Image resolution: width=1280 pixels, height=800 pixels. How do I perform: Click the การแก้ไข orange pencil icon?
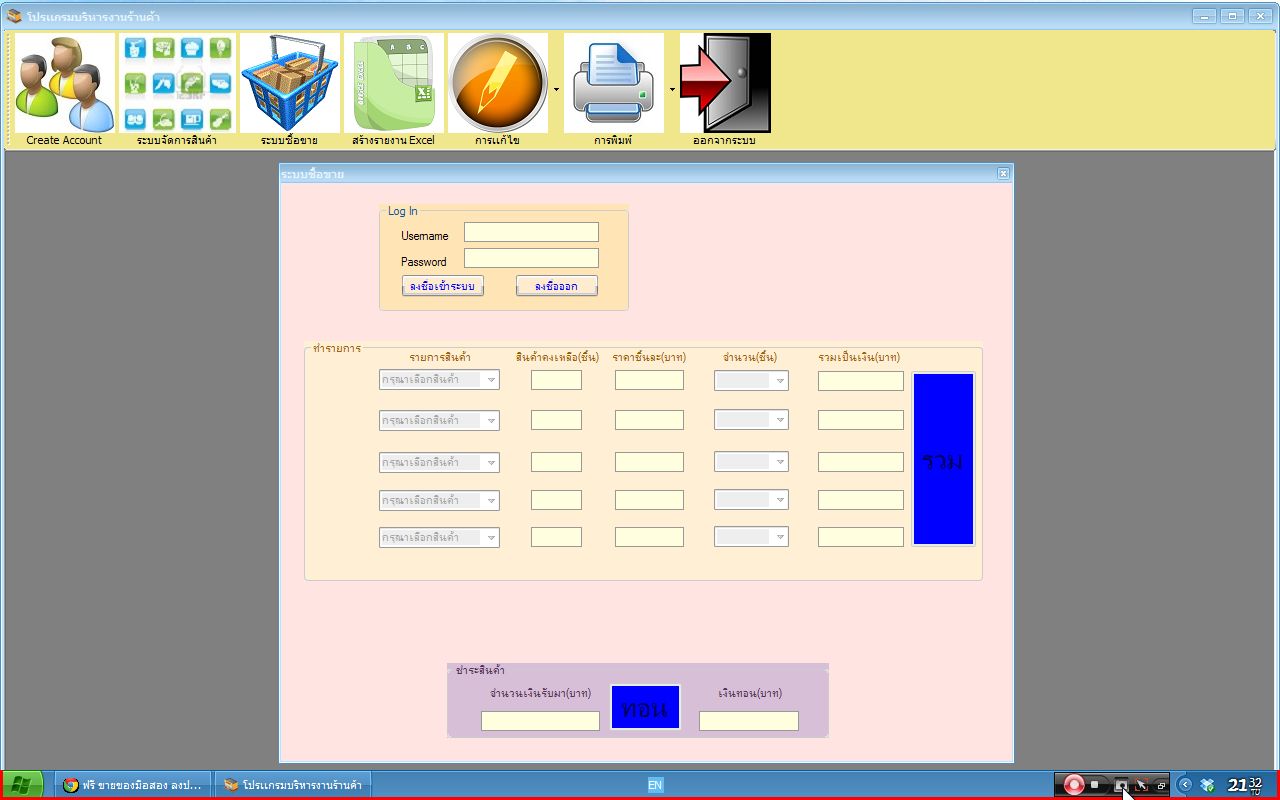[x=497, y=90]
